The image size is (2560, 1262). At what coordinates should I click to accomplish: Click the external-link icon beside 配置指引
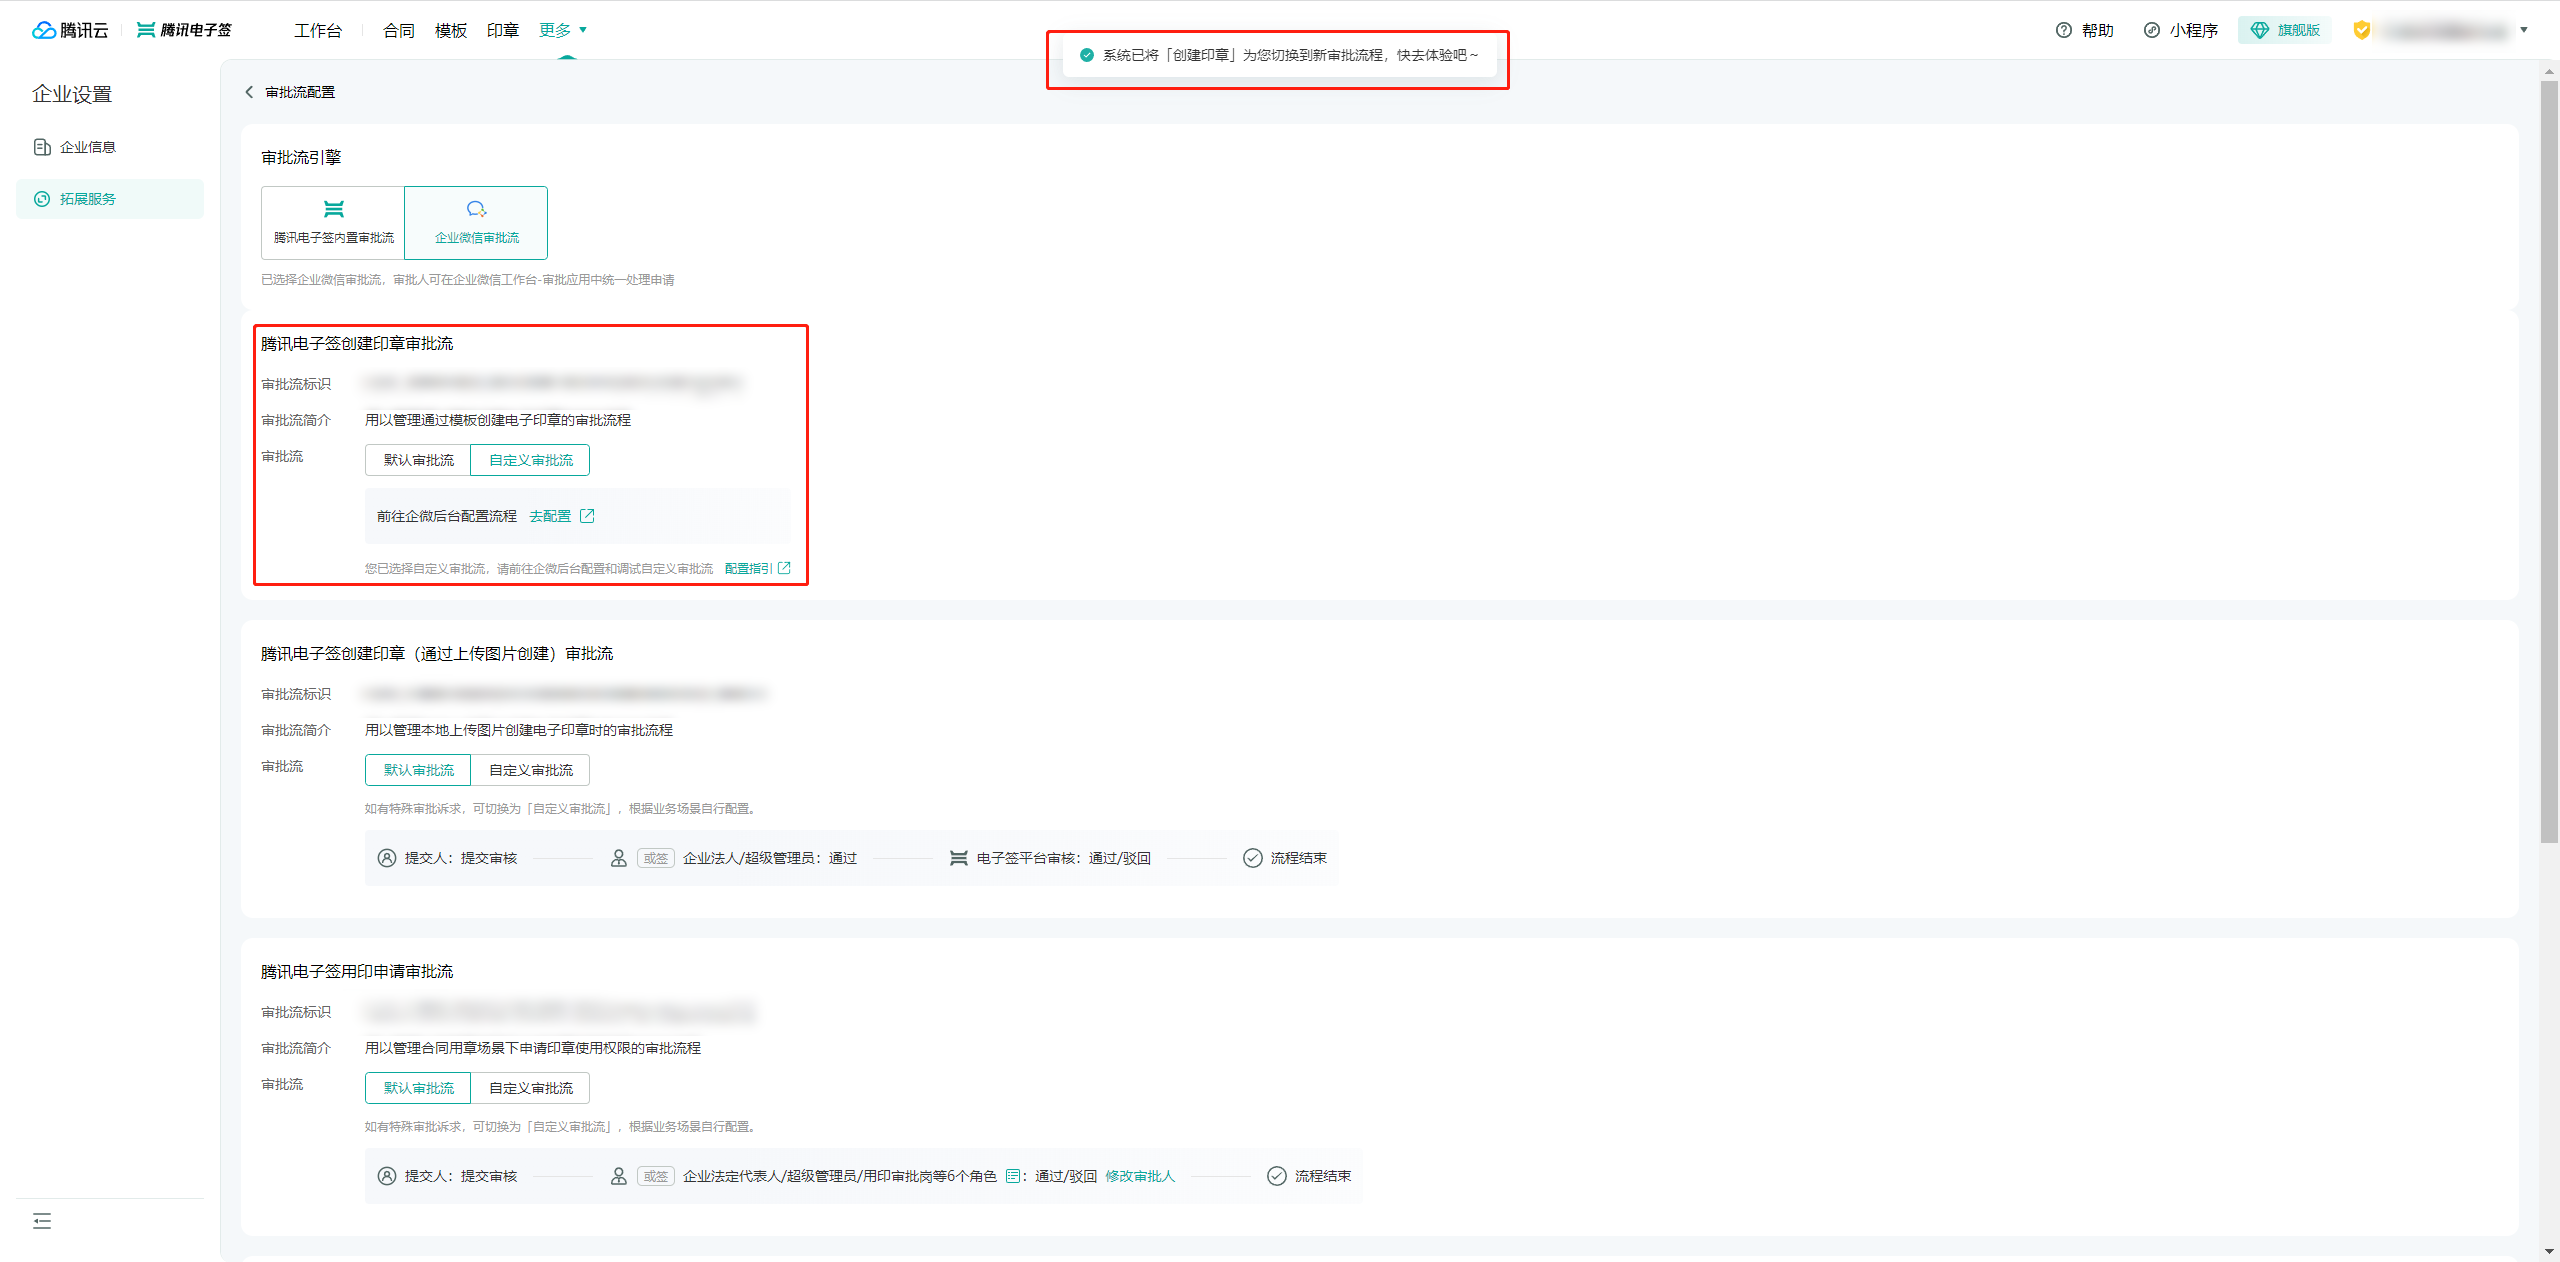point(784,568)
